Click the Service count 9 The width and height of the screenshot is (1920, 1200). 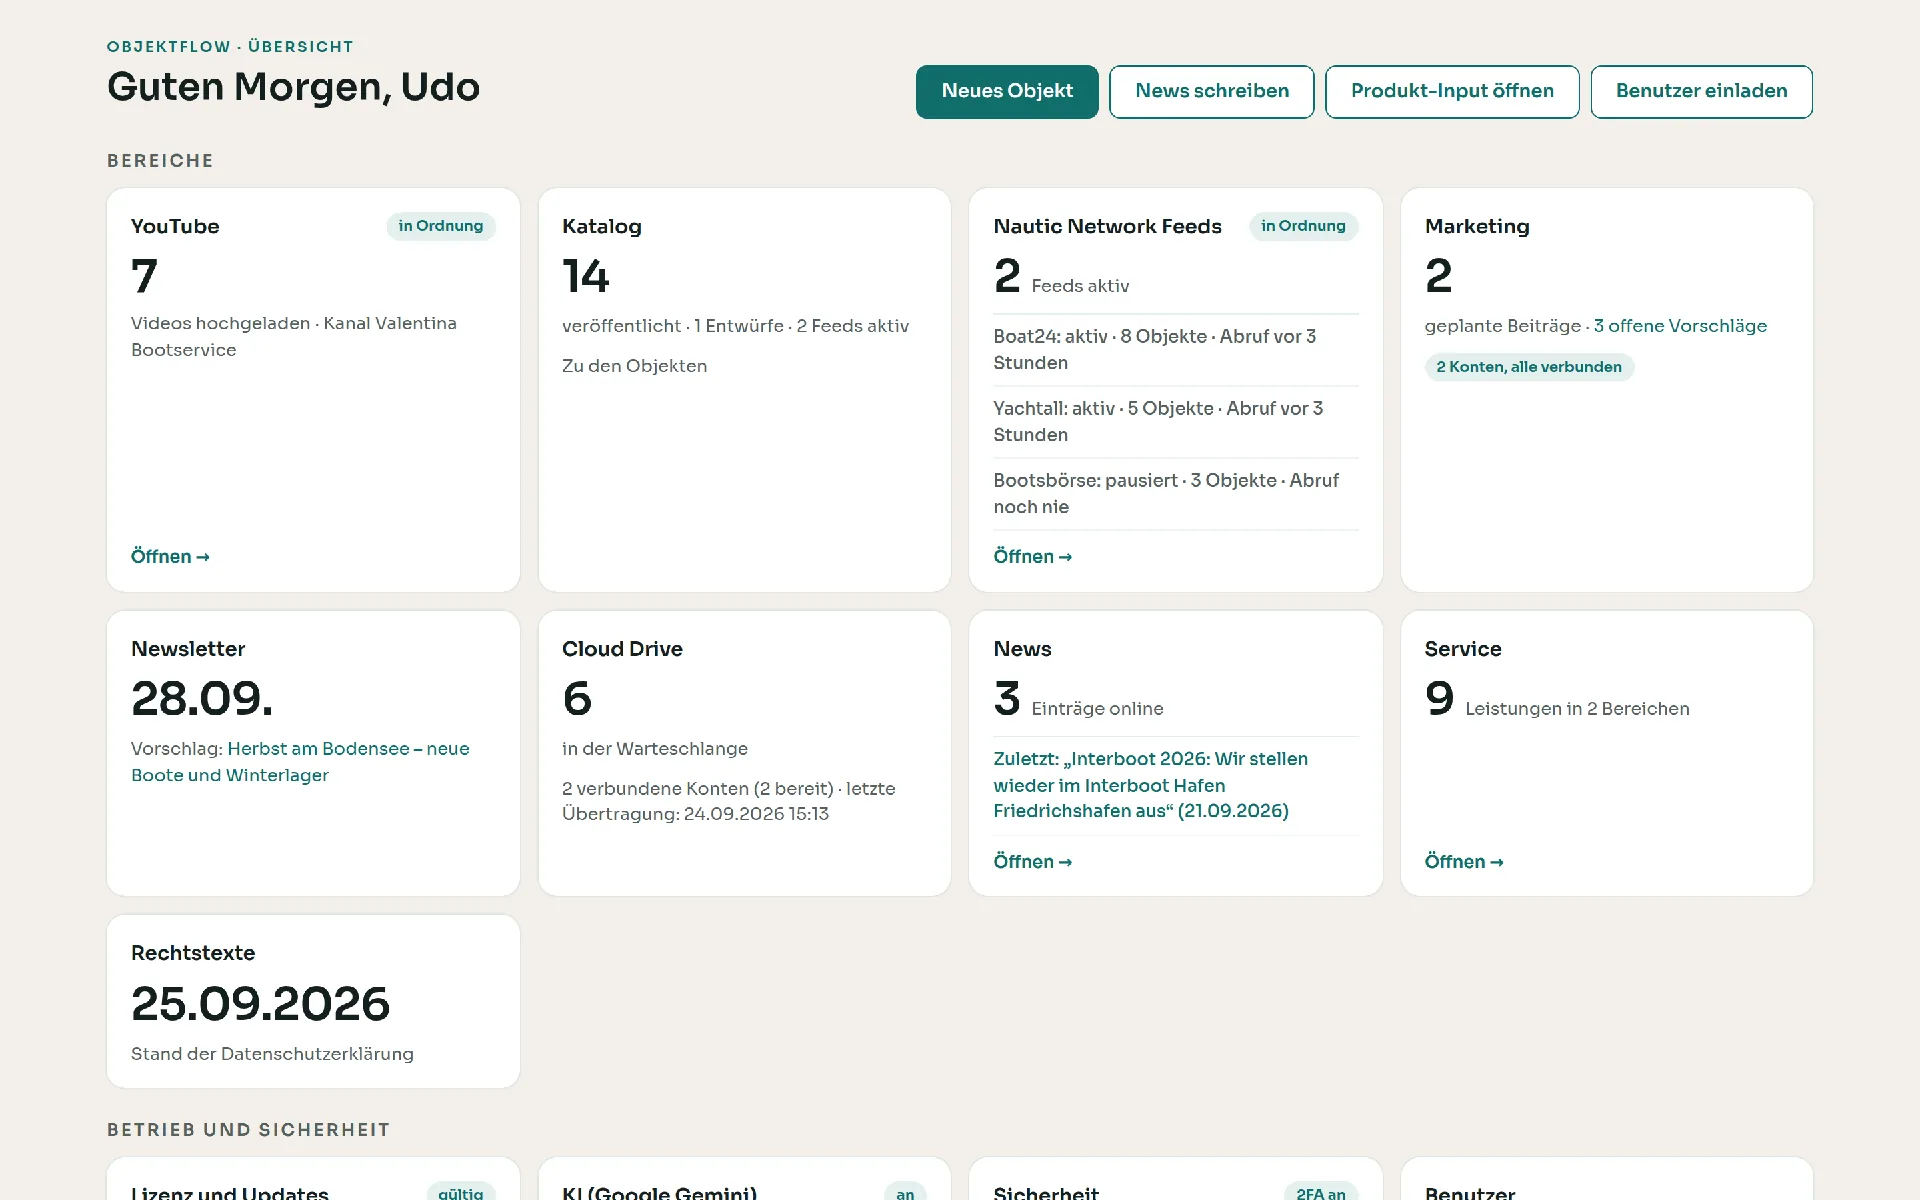point(1439,698)
